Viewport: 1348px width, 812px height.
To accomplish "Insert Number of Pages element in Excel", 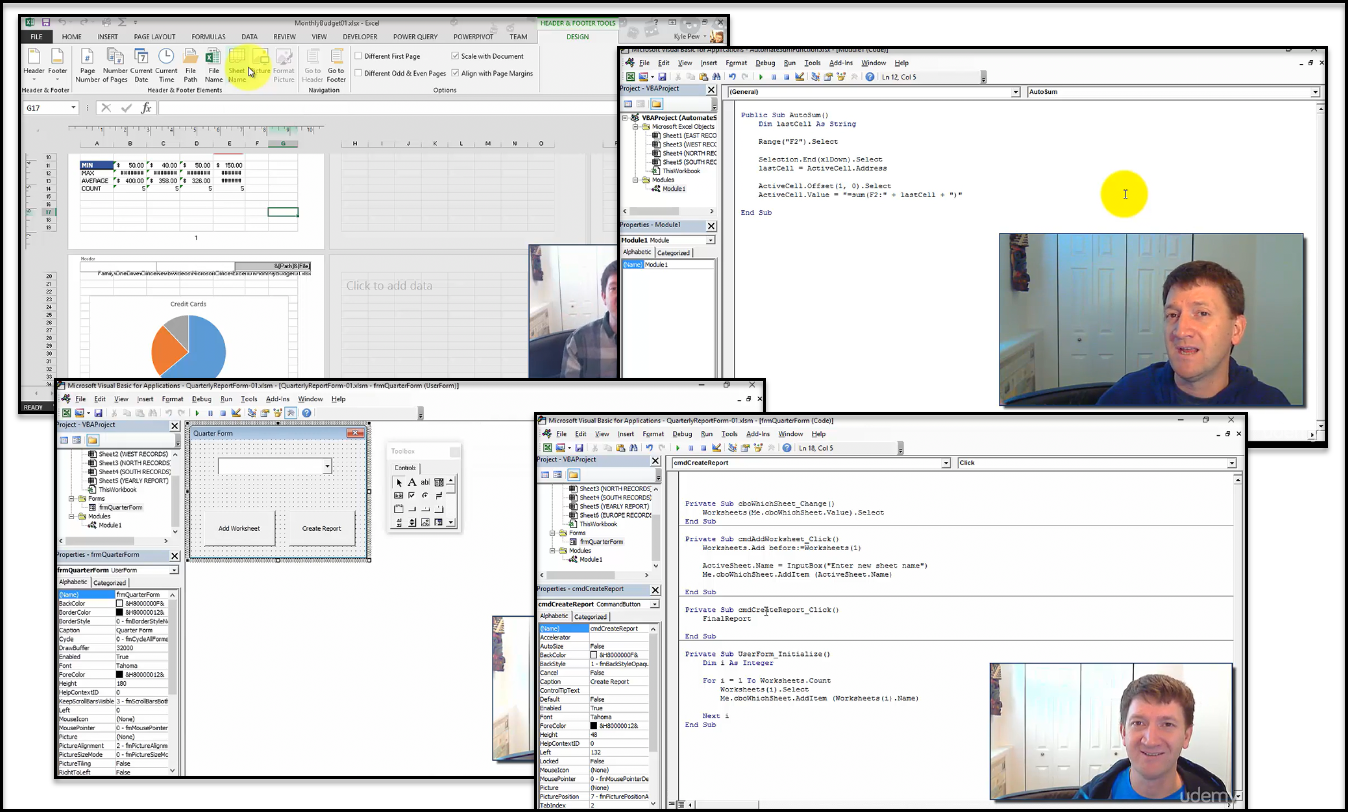I will pyautogui.click(x=116, y=64).
